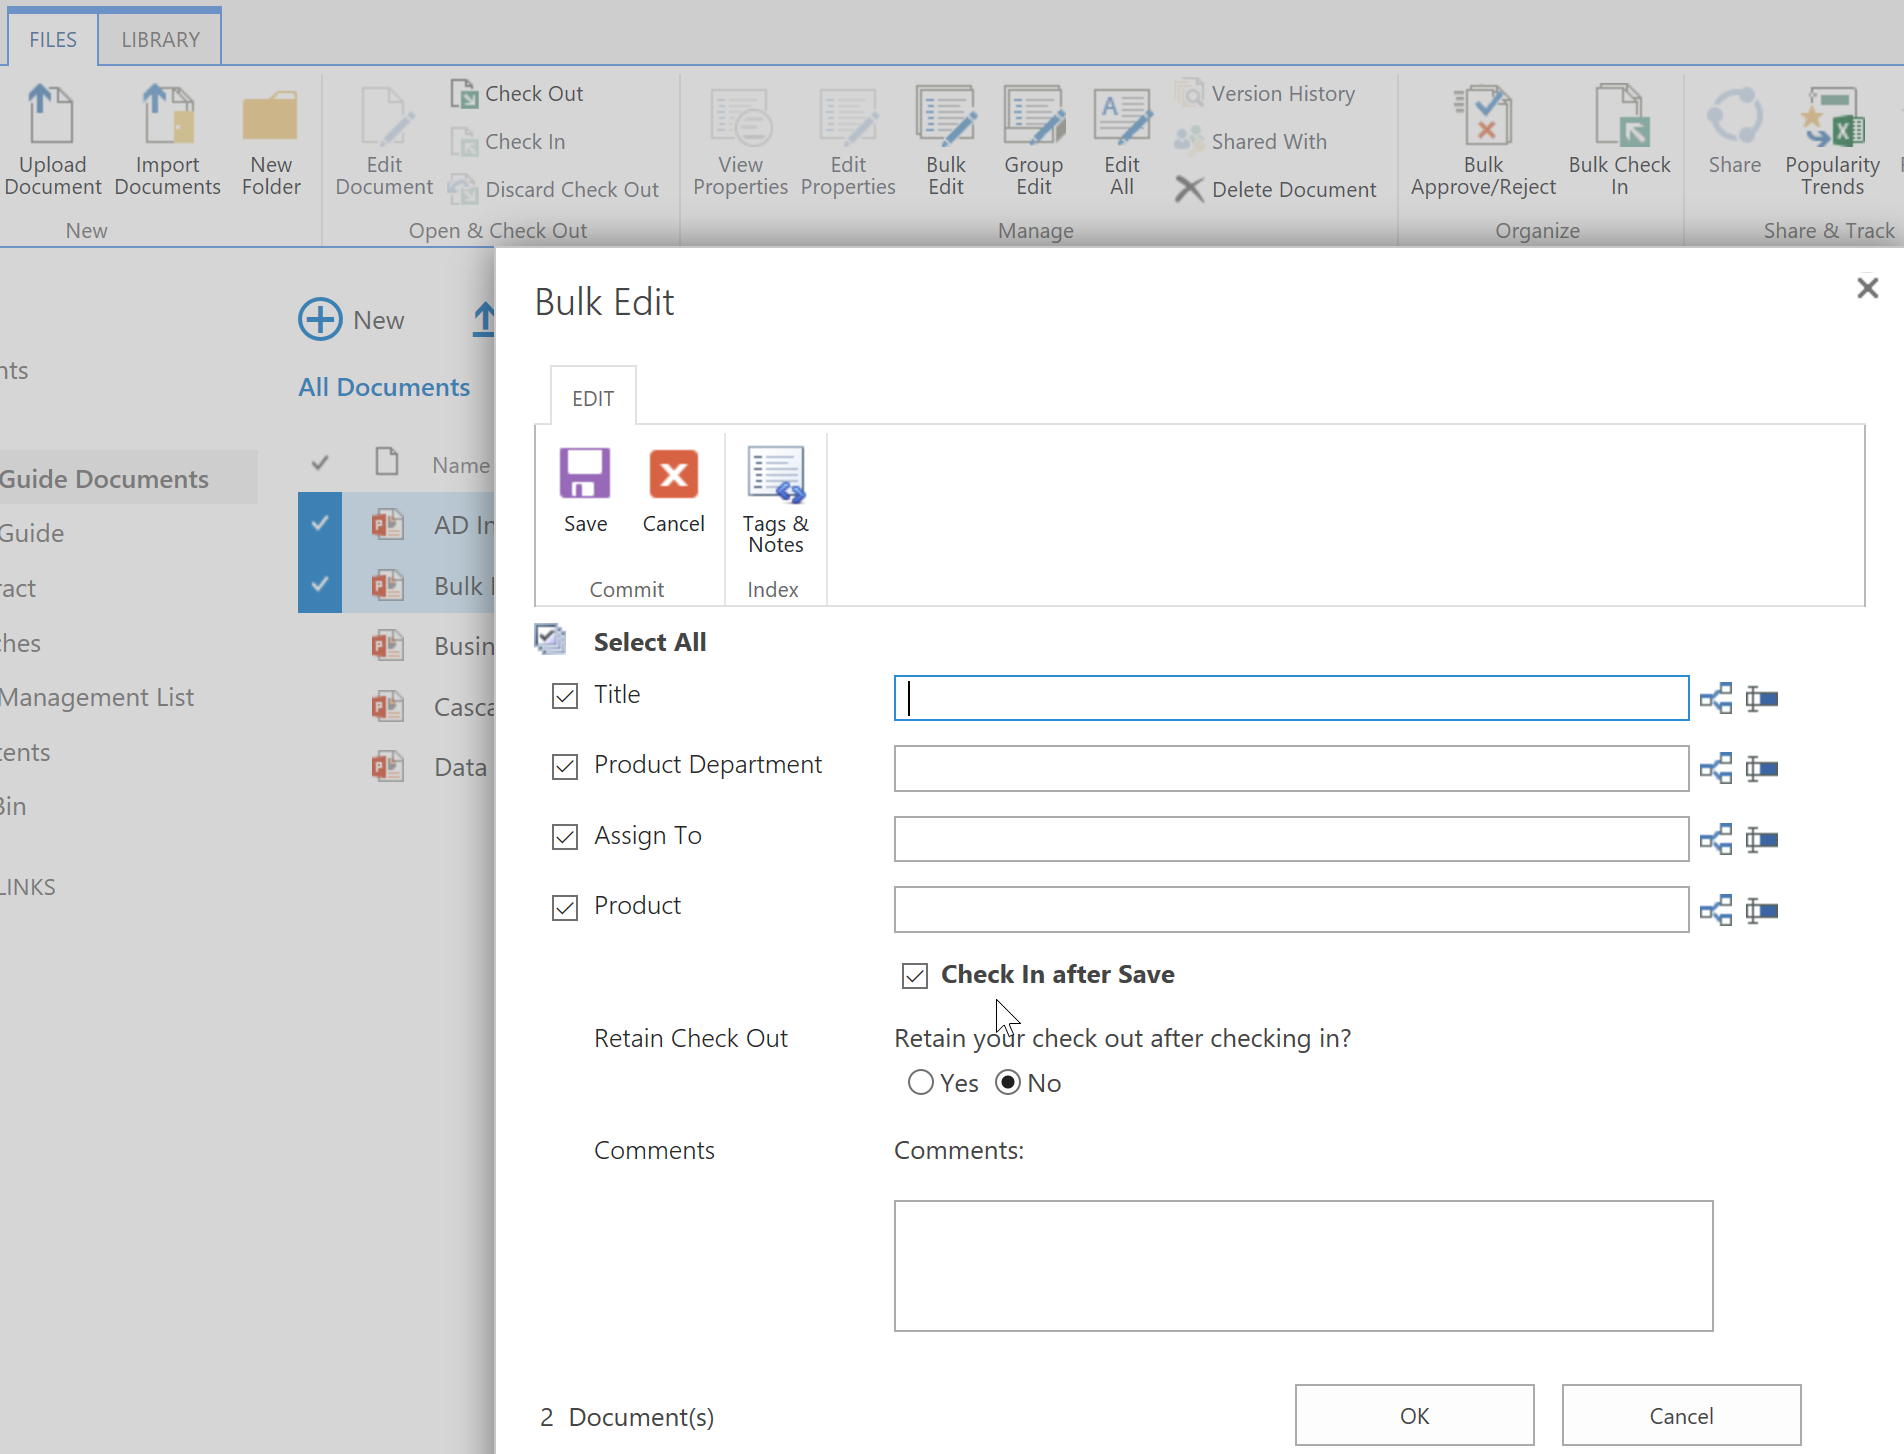Click Edit Document ribbon button

384,140
